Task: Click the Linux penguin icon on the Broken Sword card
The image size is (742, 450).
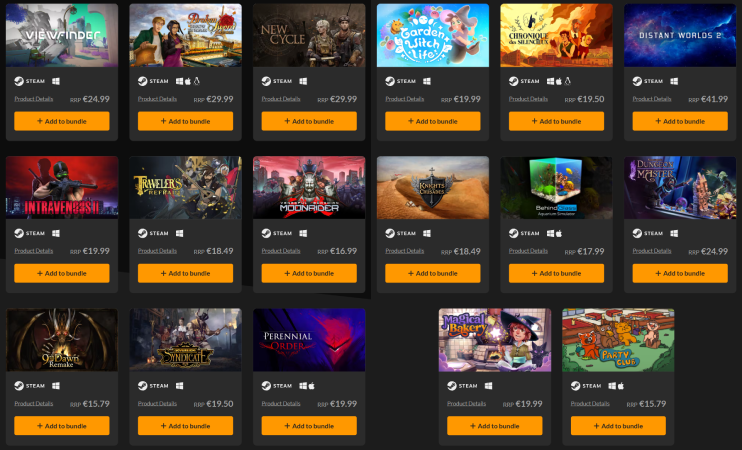Action: [196, 81]
